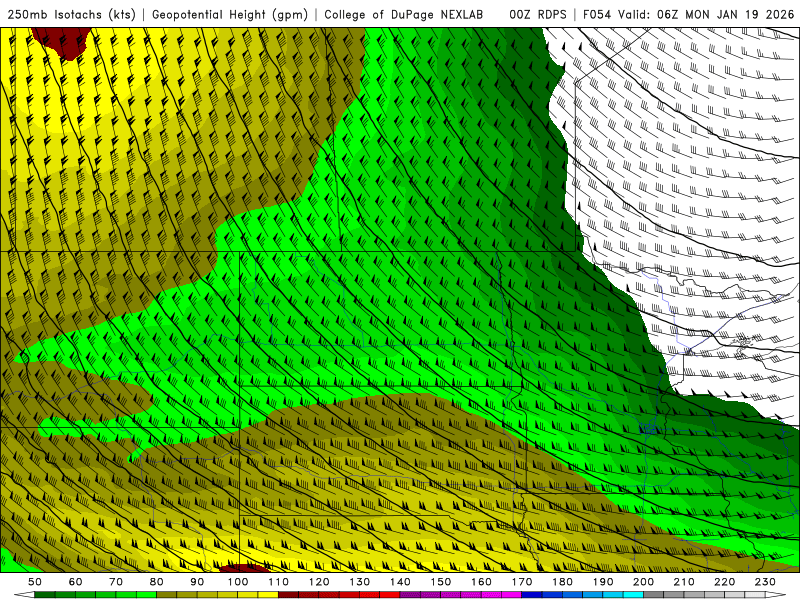Image resolution: width=800 pixels, height=600 pixels.
Task: Click the 180 knot colorbar label
Action: point(563,582)
